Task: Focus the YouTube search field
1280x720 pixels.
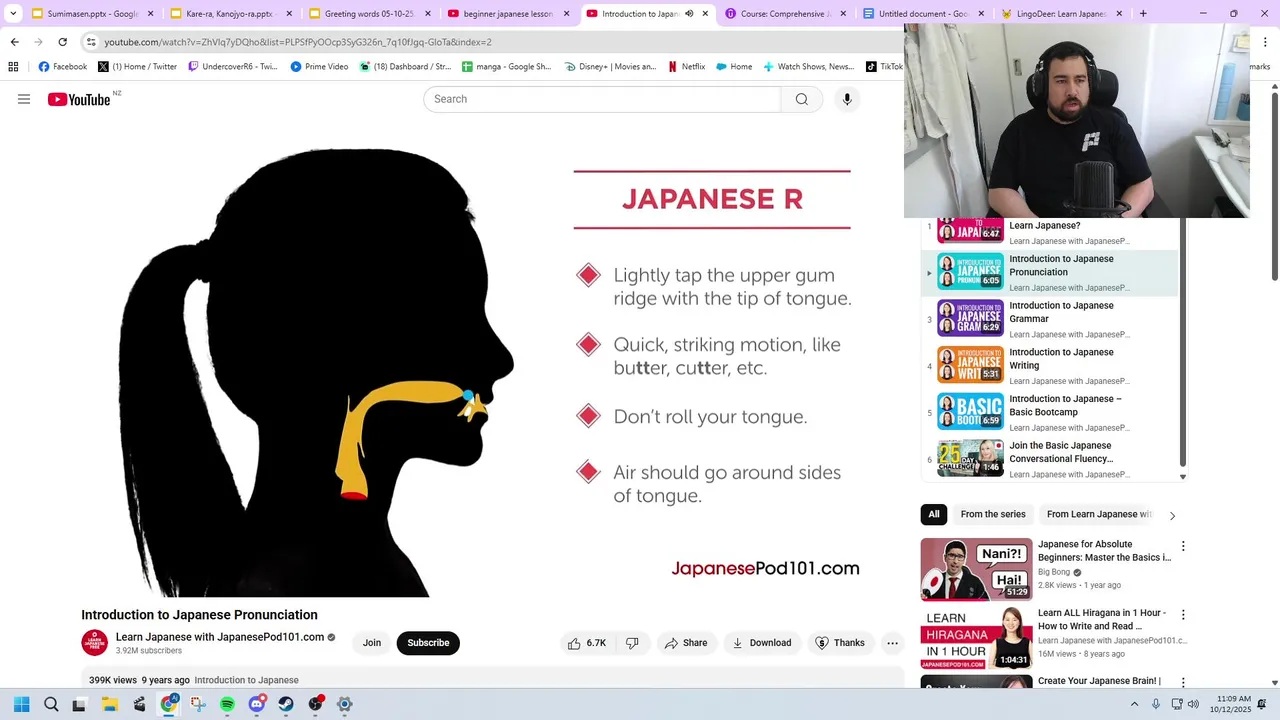Action: (x=602, y=99)
